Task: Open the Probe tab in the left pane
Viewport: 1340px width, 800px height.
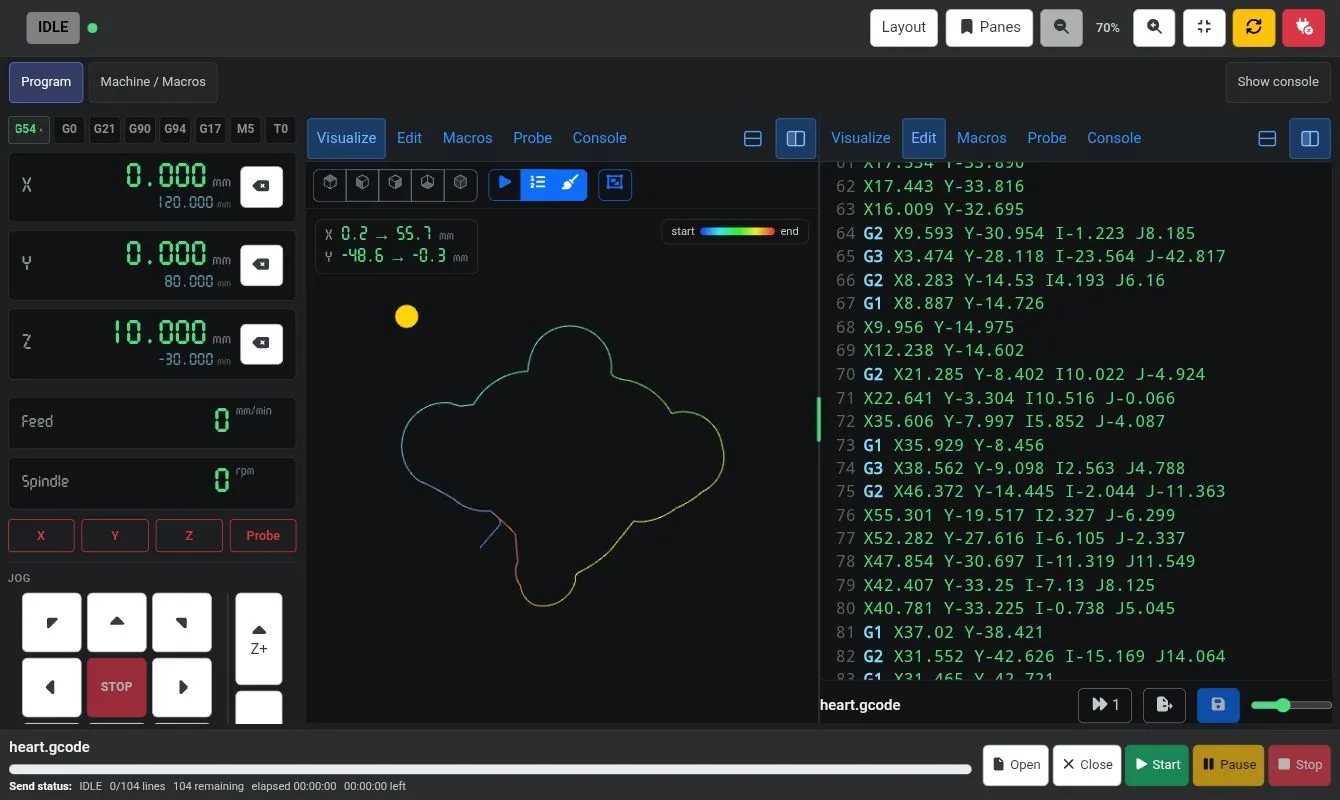Action: pos(532,138)
